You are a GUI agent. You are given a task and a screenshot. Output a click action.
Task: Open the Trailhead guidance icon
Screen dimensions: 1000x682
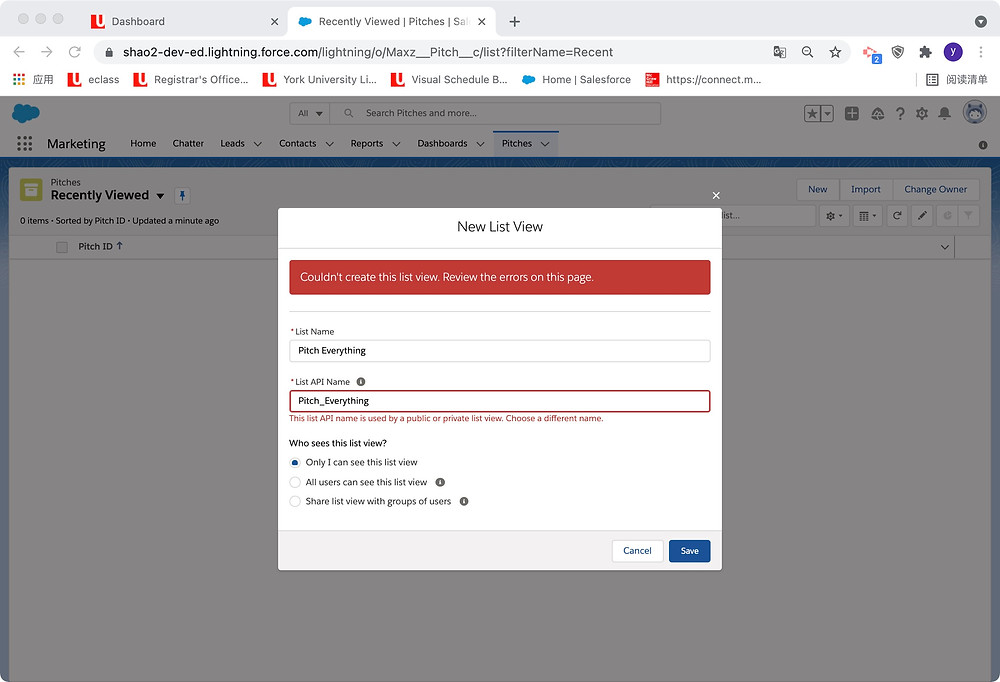(878, 114)
